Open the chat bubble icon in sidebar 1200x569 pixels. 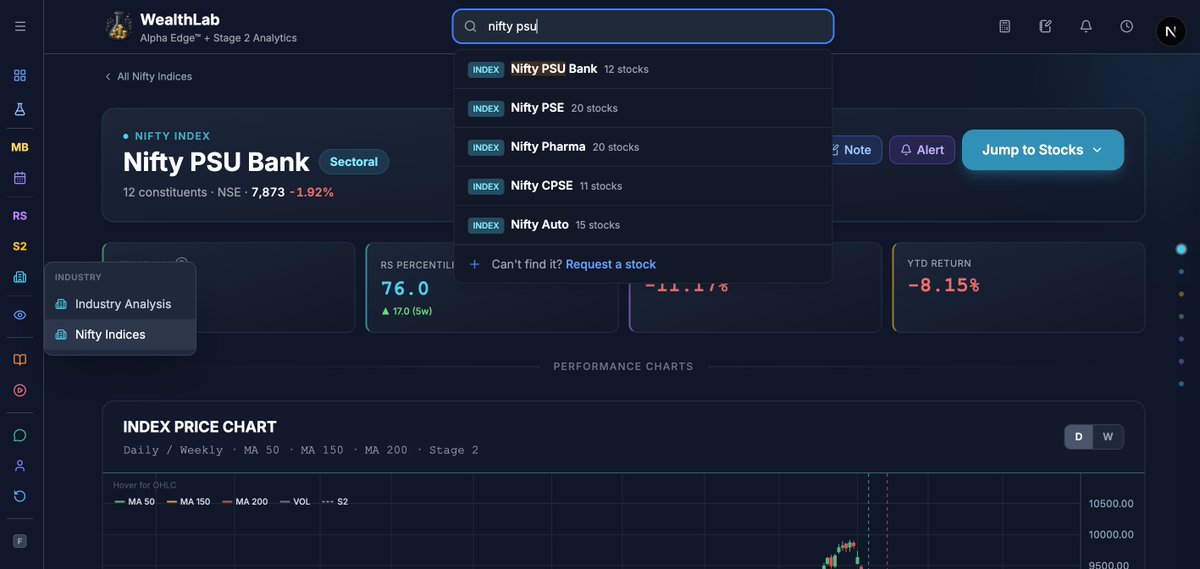20,435
